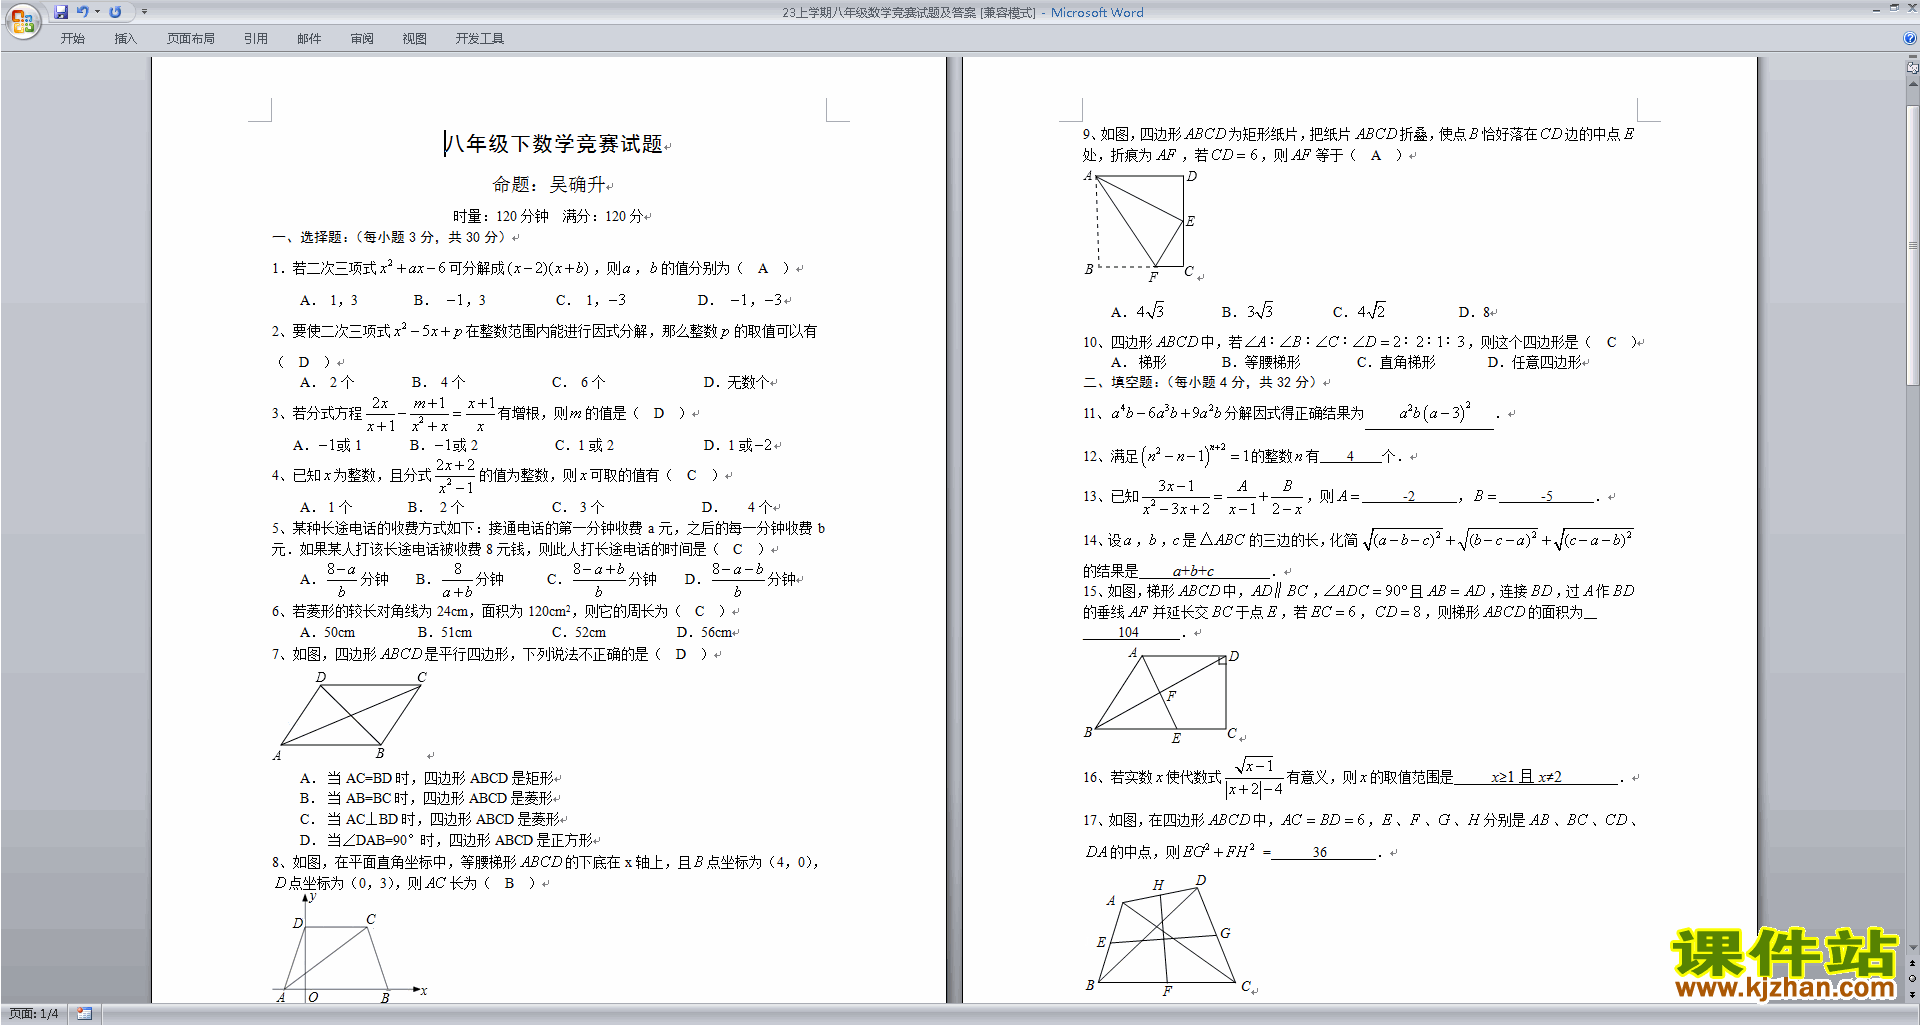The width and height of the screenshot is (1920, 1025).
Task: Click the document title in the title bar
Action: click(x=962, y=13)
